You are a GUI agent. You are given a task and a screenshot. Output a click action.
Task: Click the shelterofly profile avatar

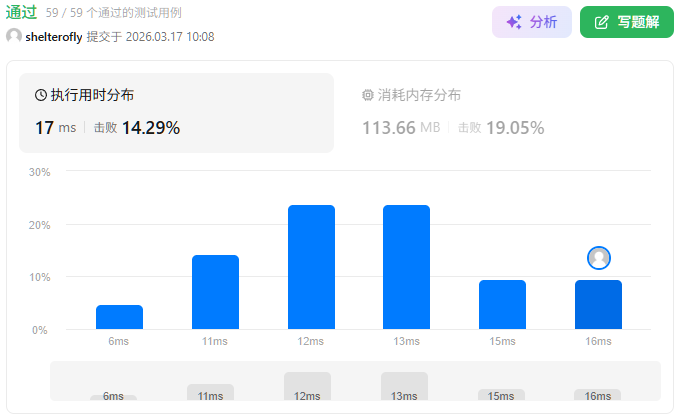click(14, 37)
